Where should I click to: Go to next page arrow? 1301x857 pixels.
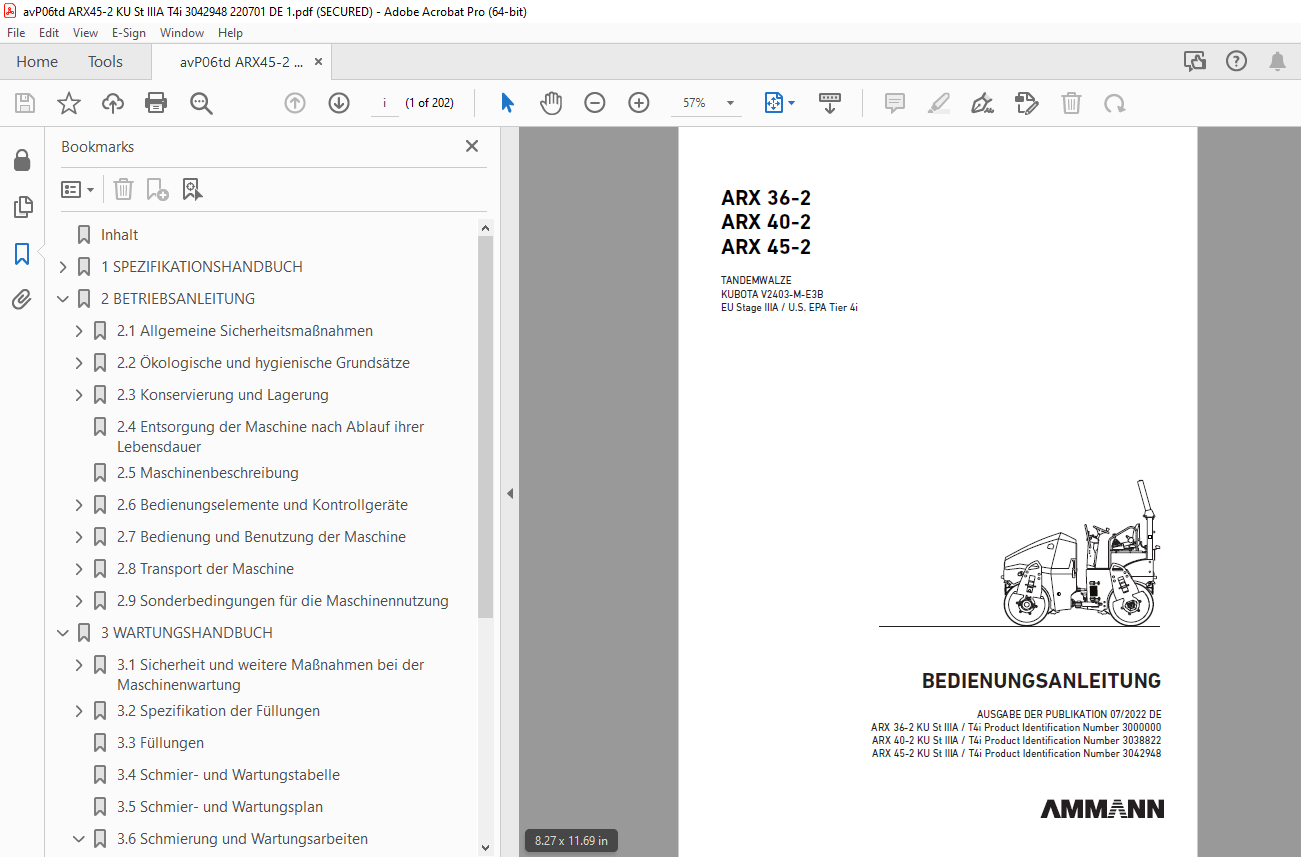click(339, 103)
